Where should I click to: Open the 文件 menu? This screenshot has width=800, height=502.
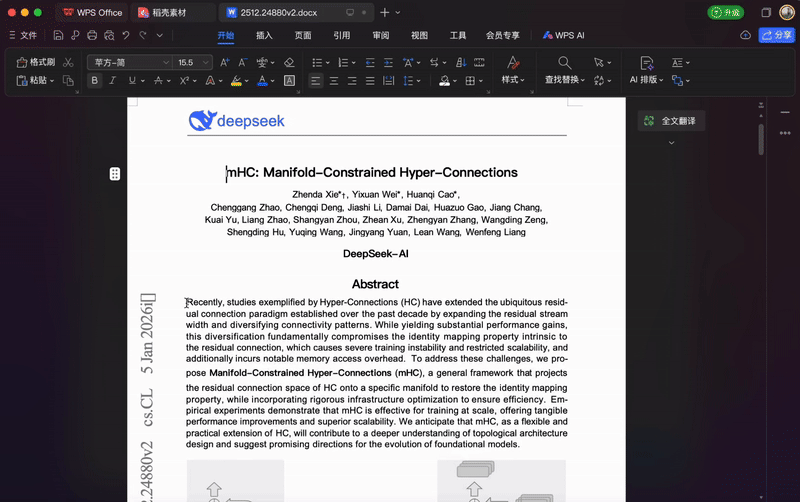point(23,35)
